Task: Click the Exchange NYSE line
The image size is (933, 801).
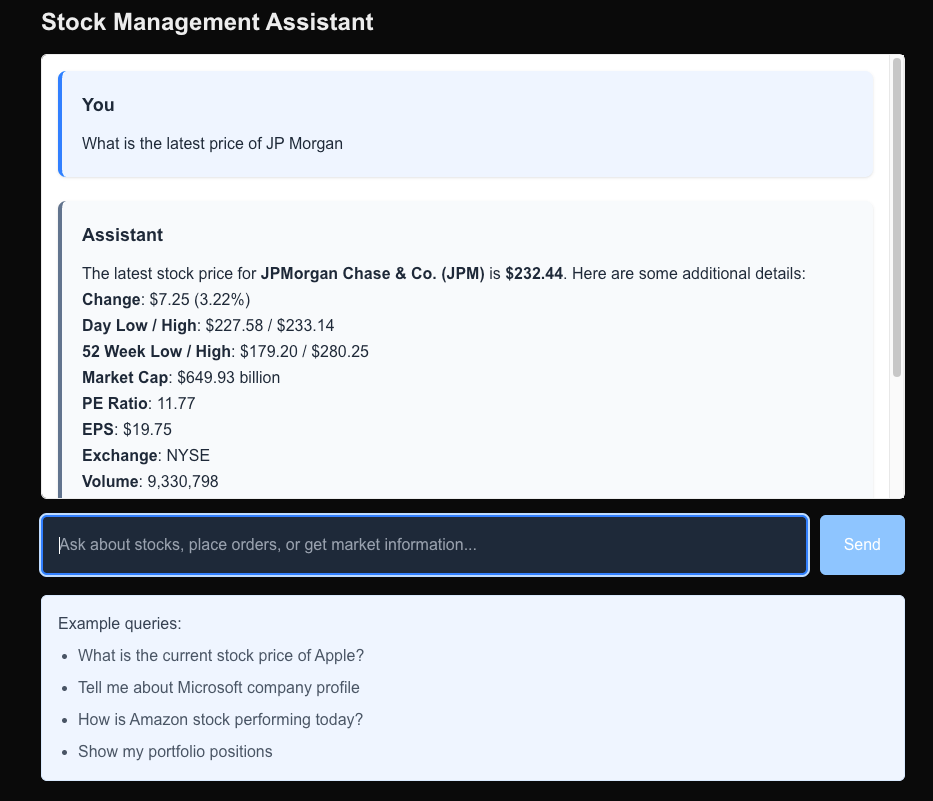Action: coord(146,456)
